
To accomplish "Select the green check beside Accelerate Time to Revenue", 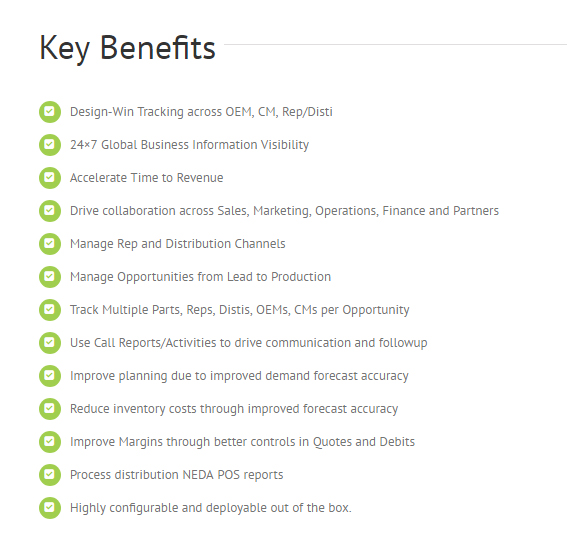I will tap(50, 177).
